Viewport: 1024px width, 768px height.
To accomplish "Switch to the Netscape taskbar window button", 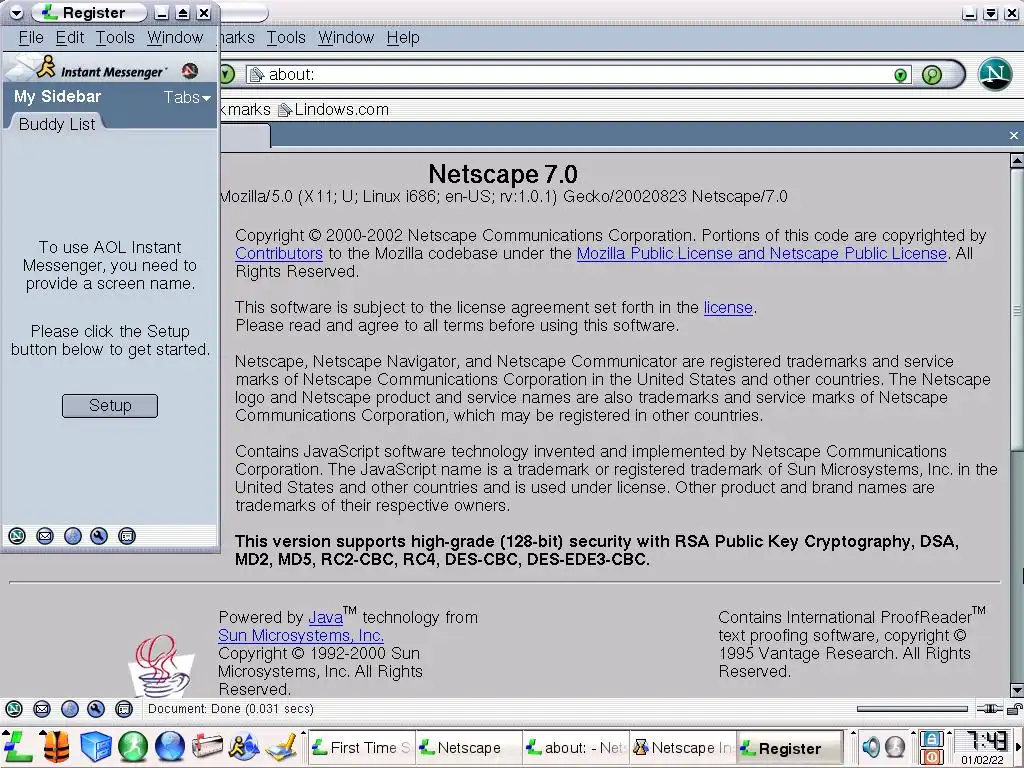I will (x=469, y=748).
